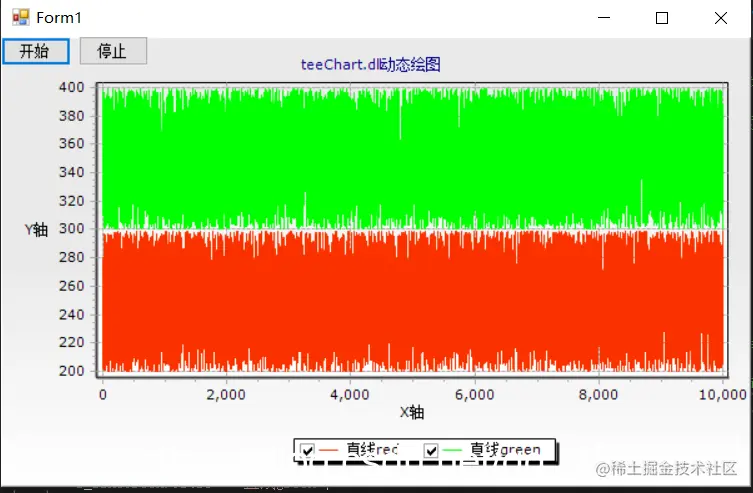Viewport: 753px width, 493px height.
Task: Click the 直线red legend label
Action: [373, 449]
